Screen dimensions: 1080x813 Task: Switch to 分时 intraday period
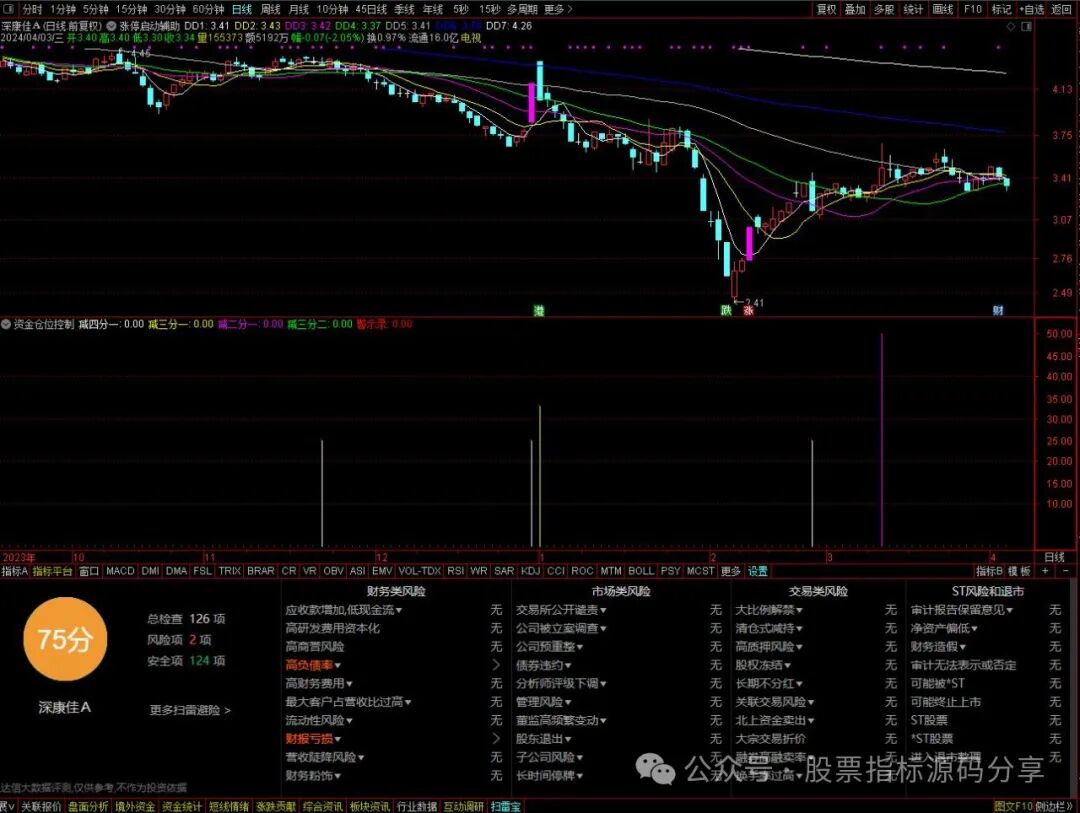click(32, 9)
